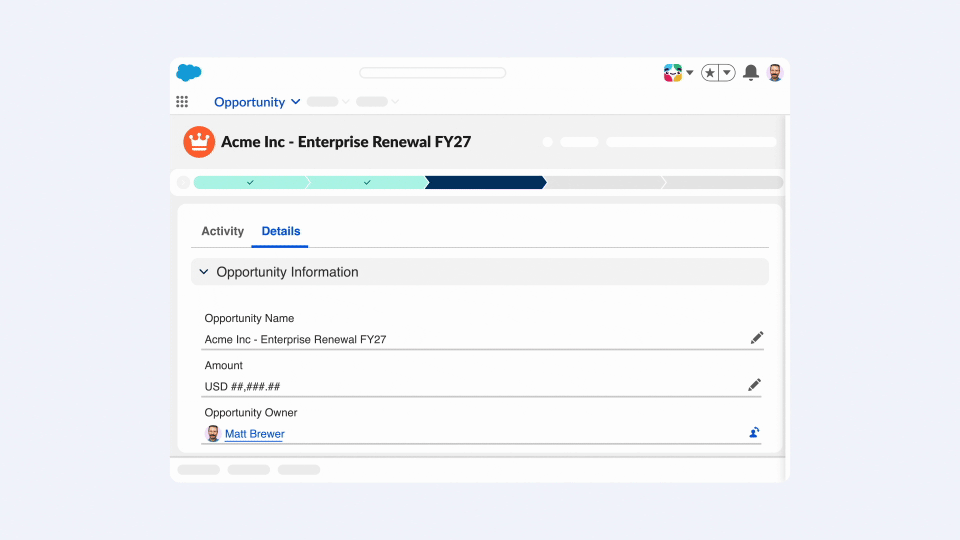Change the Opportunity Owner icon
The height and width of the screenshot is (540, 960).
[x=754, y=433]
